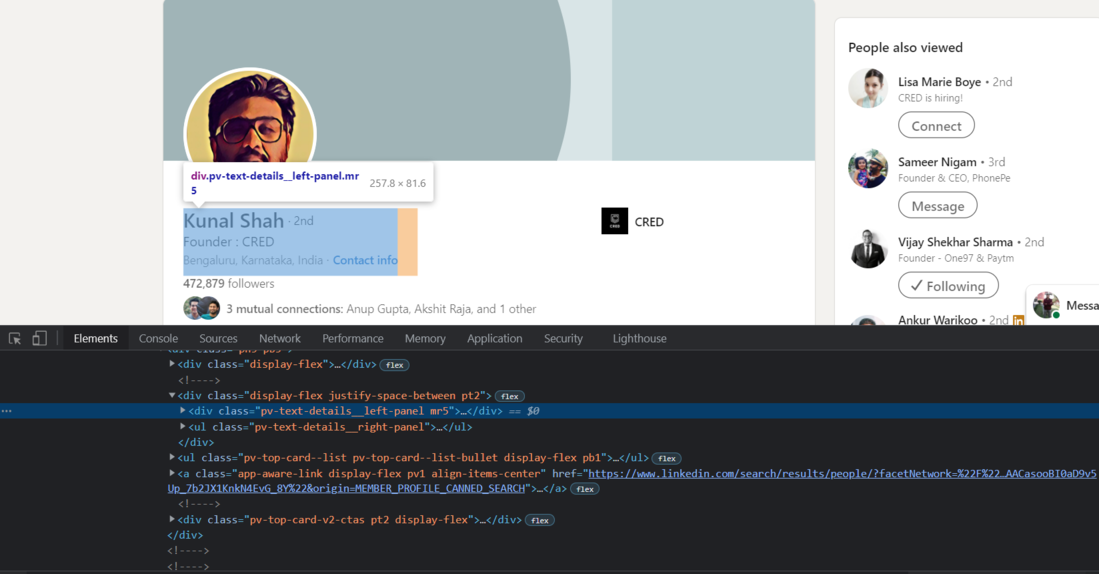
Task: Click Founder & CEO, PhonePe subtitle
Action: pyautogui.click(x=954, y=178)
